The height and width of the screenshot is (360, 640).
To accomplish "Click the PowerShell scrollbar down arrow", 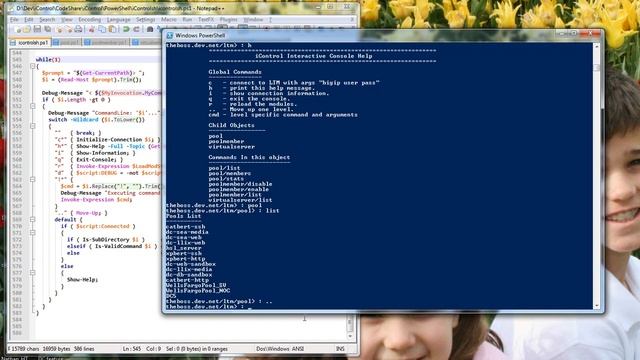I will click(596, 305).
